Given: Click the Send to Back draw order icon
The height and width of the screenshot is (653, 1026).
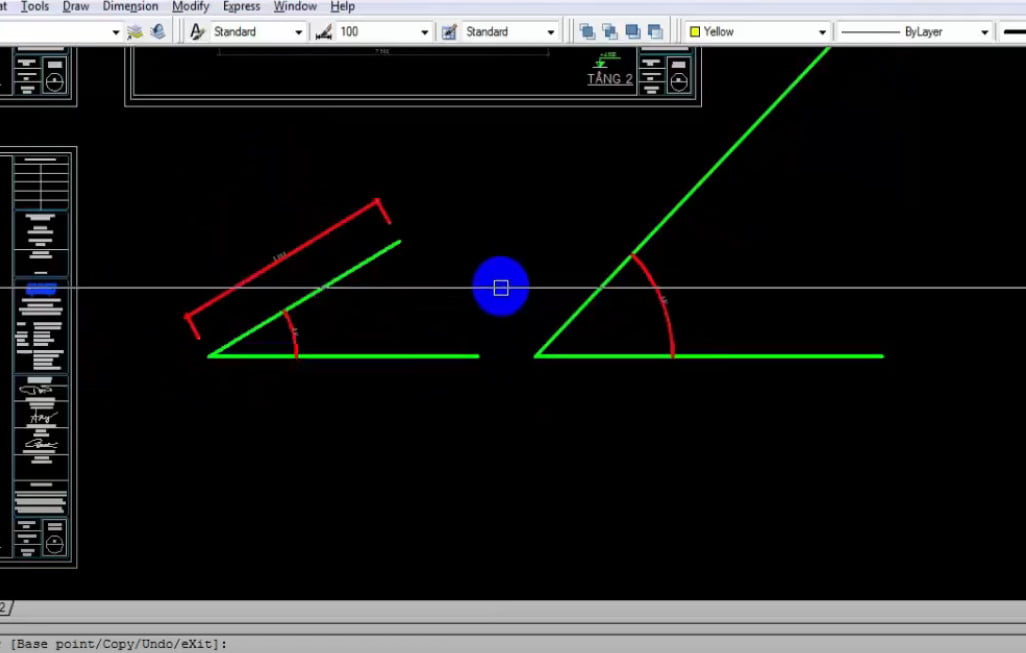Looking at the screenshot, I should [x=610, y=31].
